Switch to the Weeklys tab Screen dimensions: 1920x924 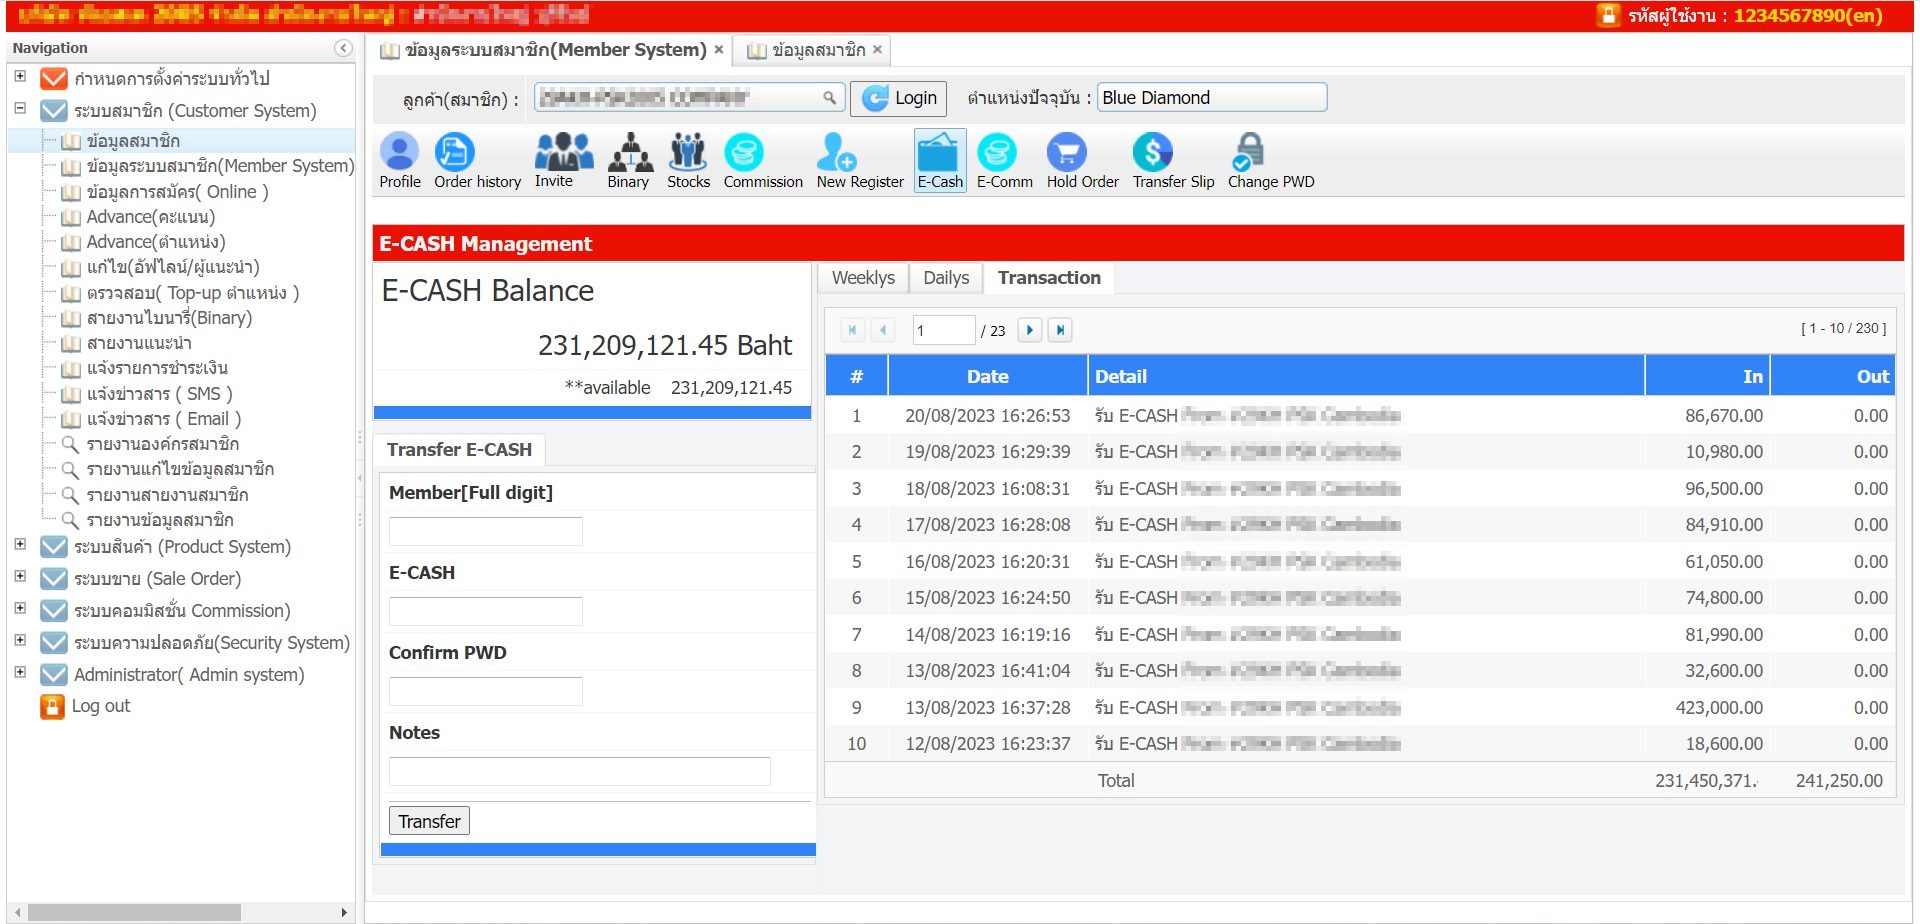863,278
